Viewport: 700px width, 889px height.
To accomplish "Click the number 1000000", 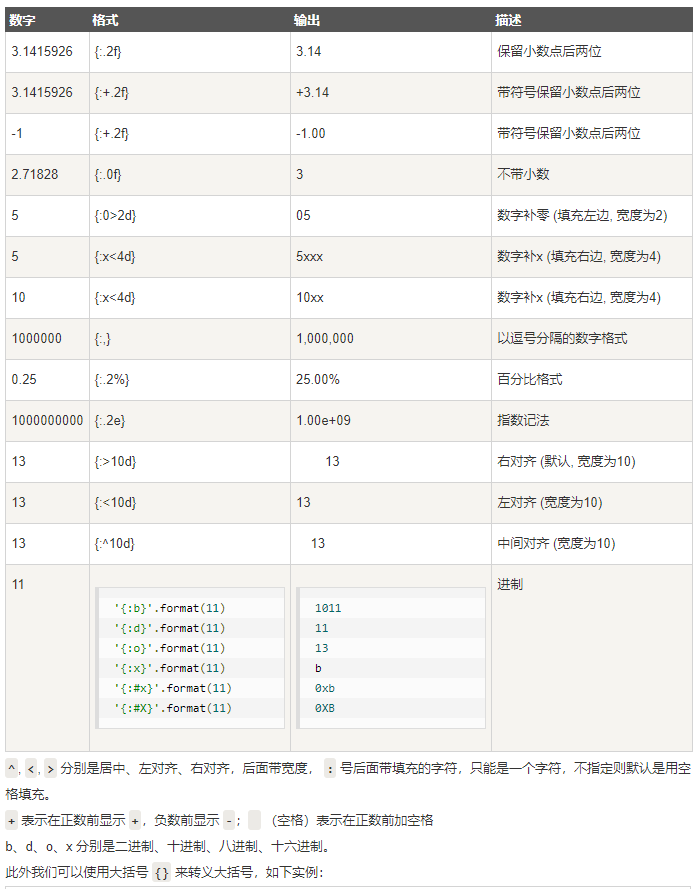I will click(x=36, y=338).
